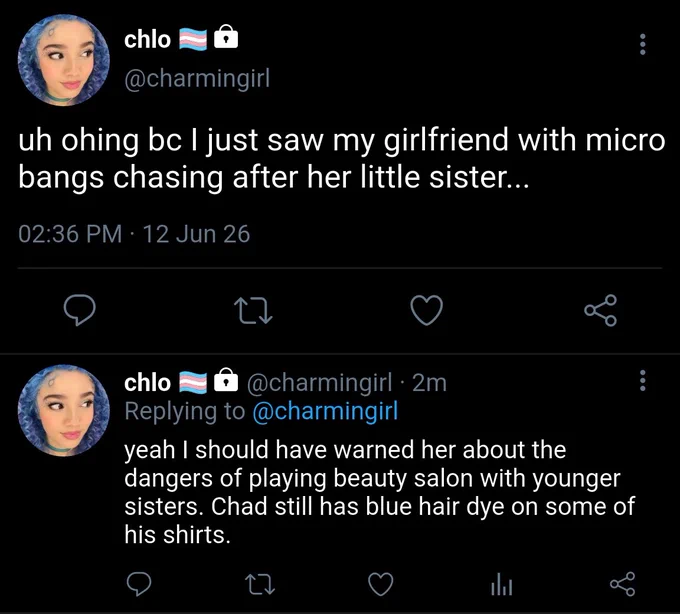Open chlo's avatar on the reply tweet
This screenshot has width=680, height=614.
point(63,410)
